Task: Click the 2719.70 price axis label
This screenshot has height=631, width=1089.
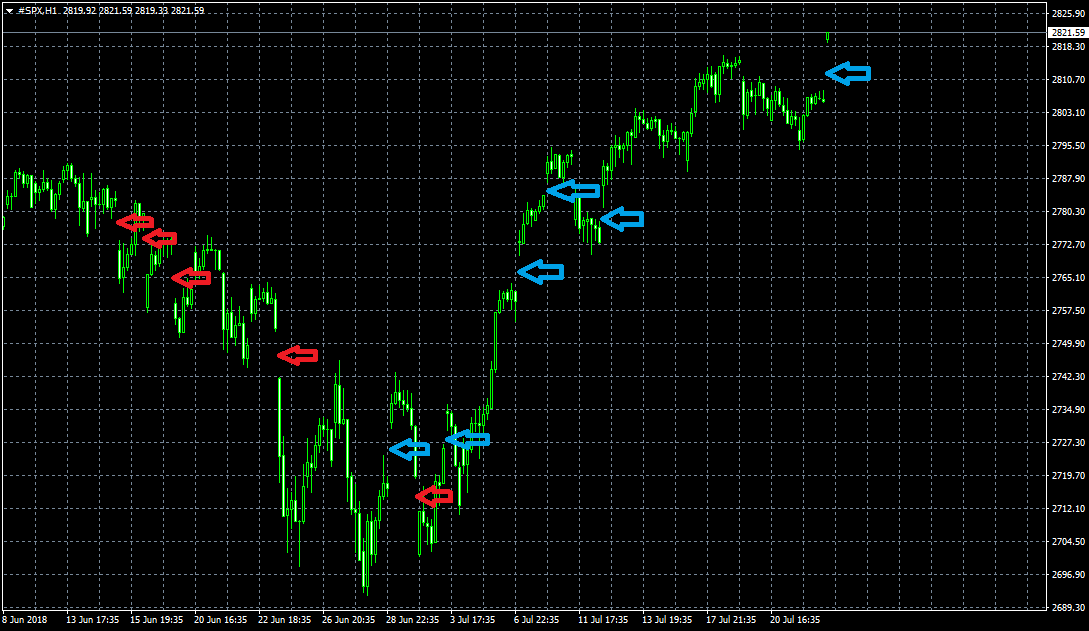Action: (1068, 476)
